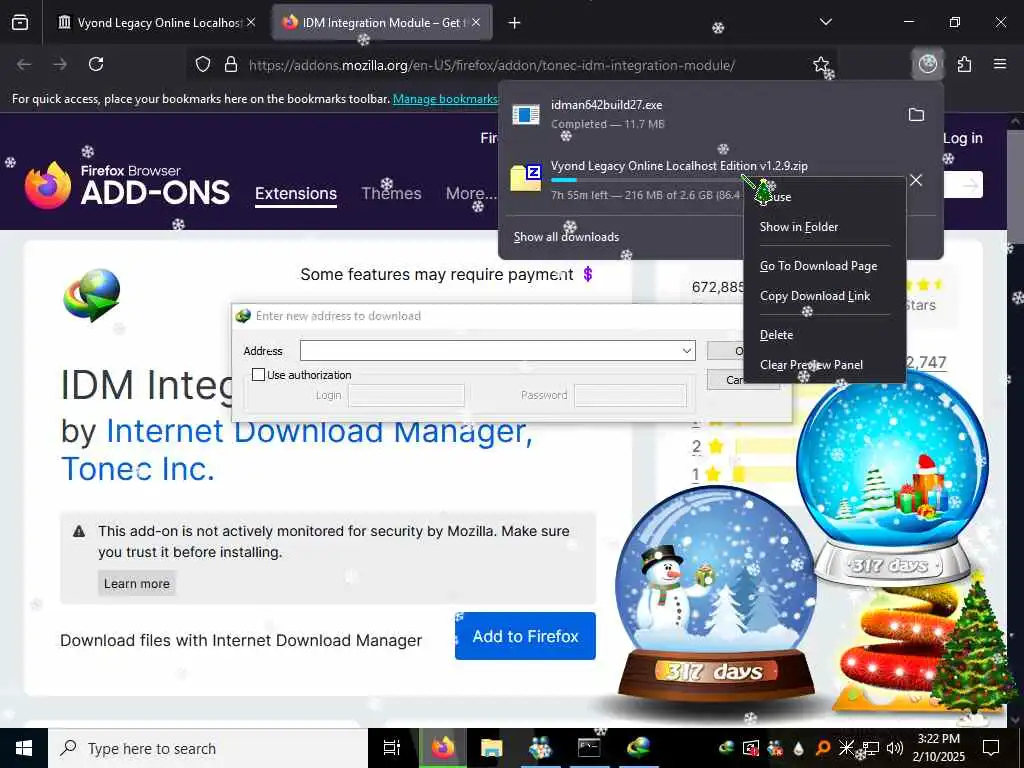This screenshot has width=1024, height=768.
Task: Expand the Address dropdown arrow
Action: [x=686, y=351]
